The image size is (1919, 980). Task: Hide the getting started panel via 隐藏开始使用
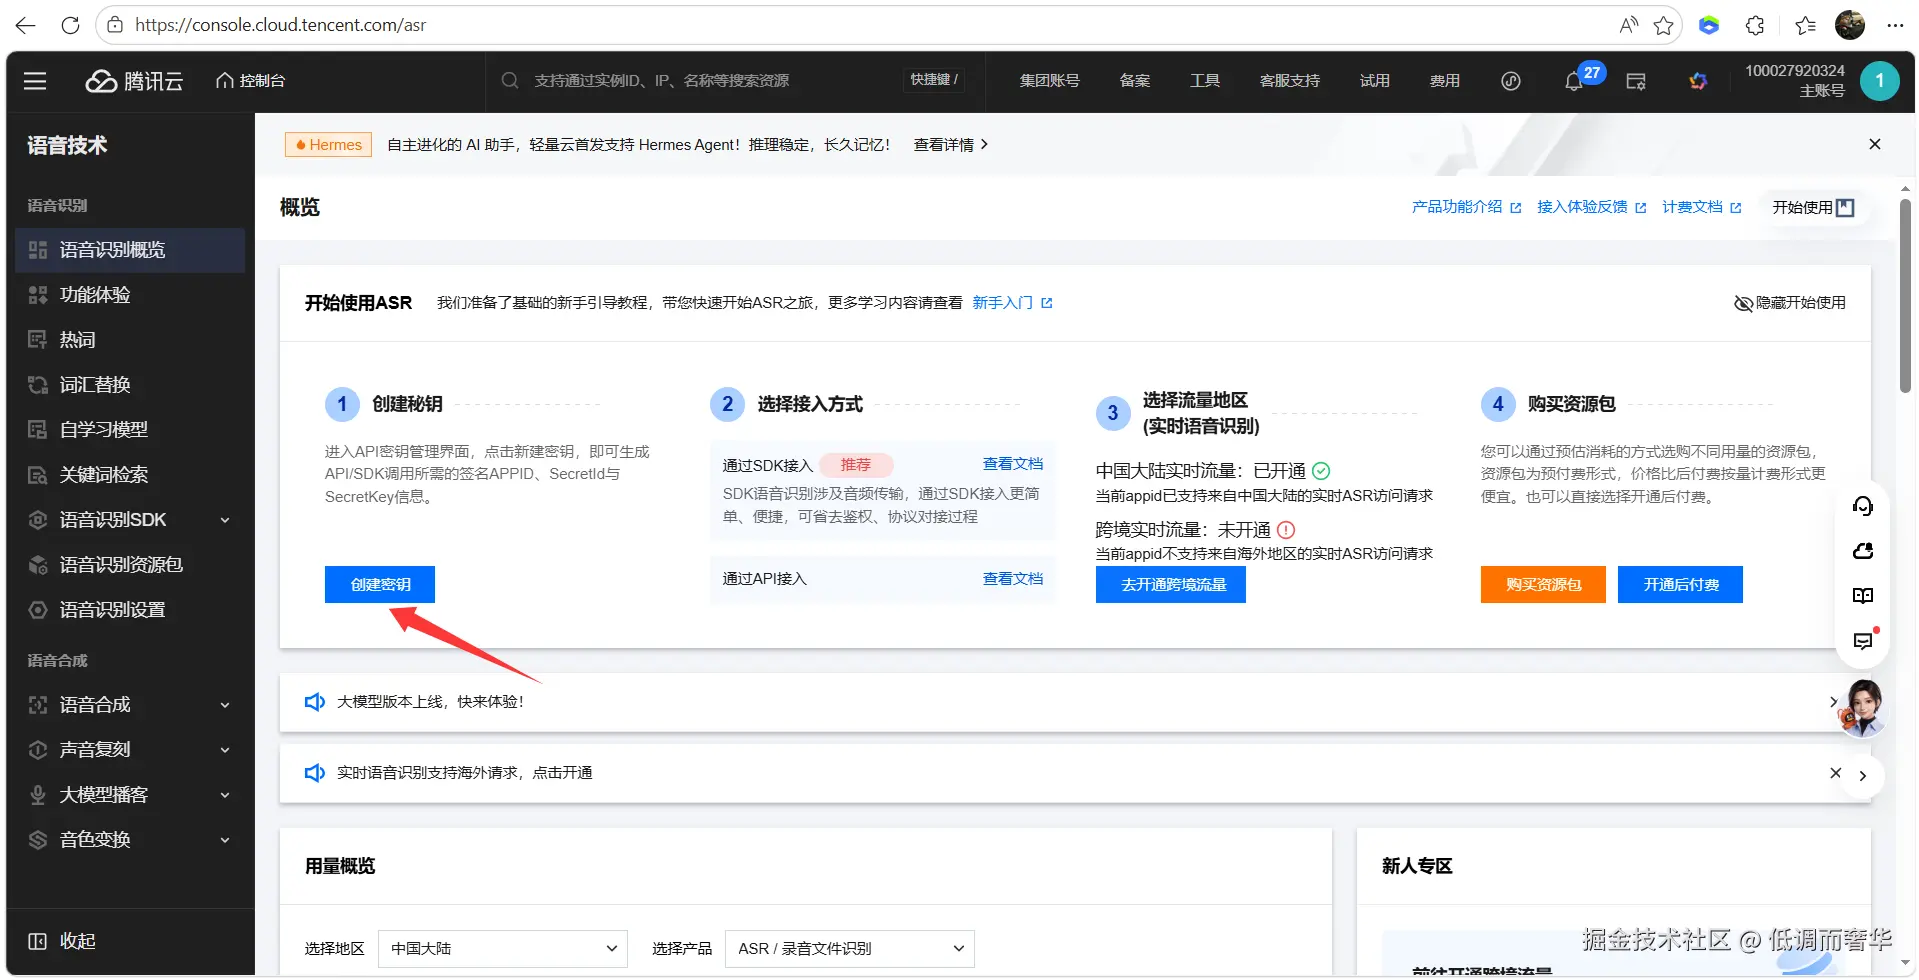click(1790, 303)
